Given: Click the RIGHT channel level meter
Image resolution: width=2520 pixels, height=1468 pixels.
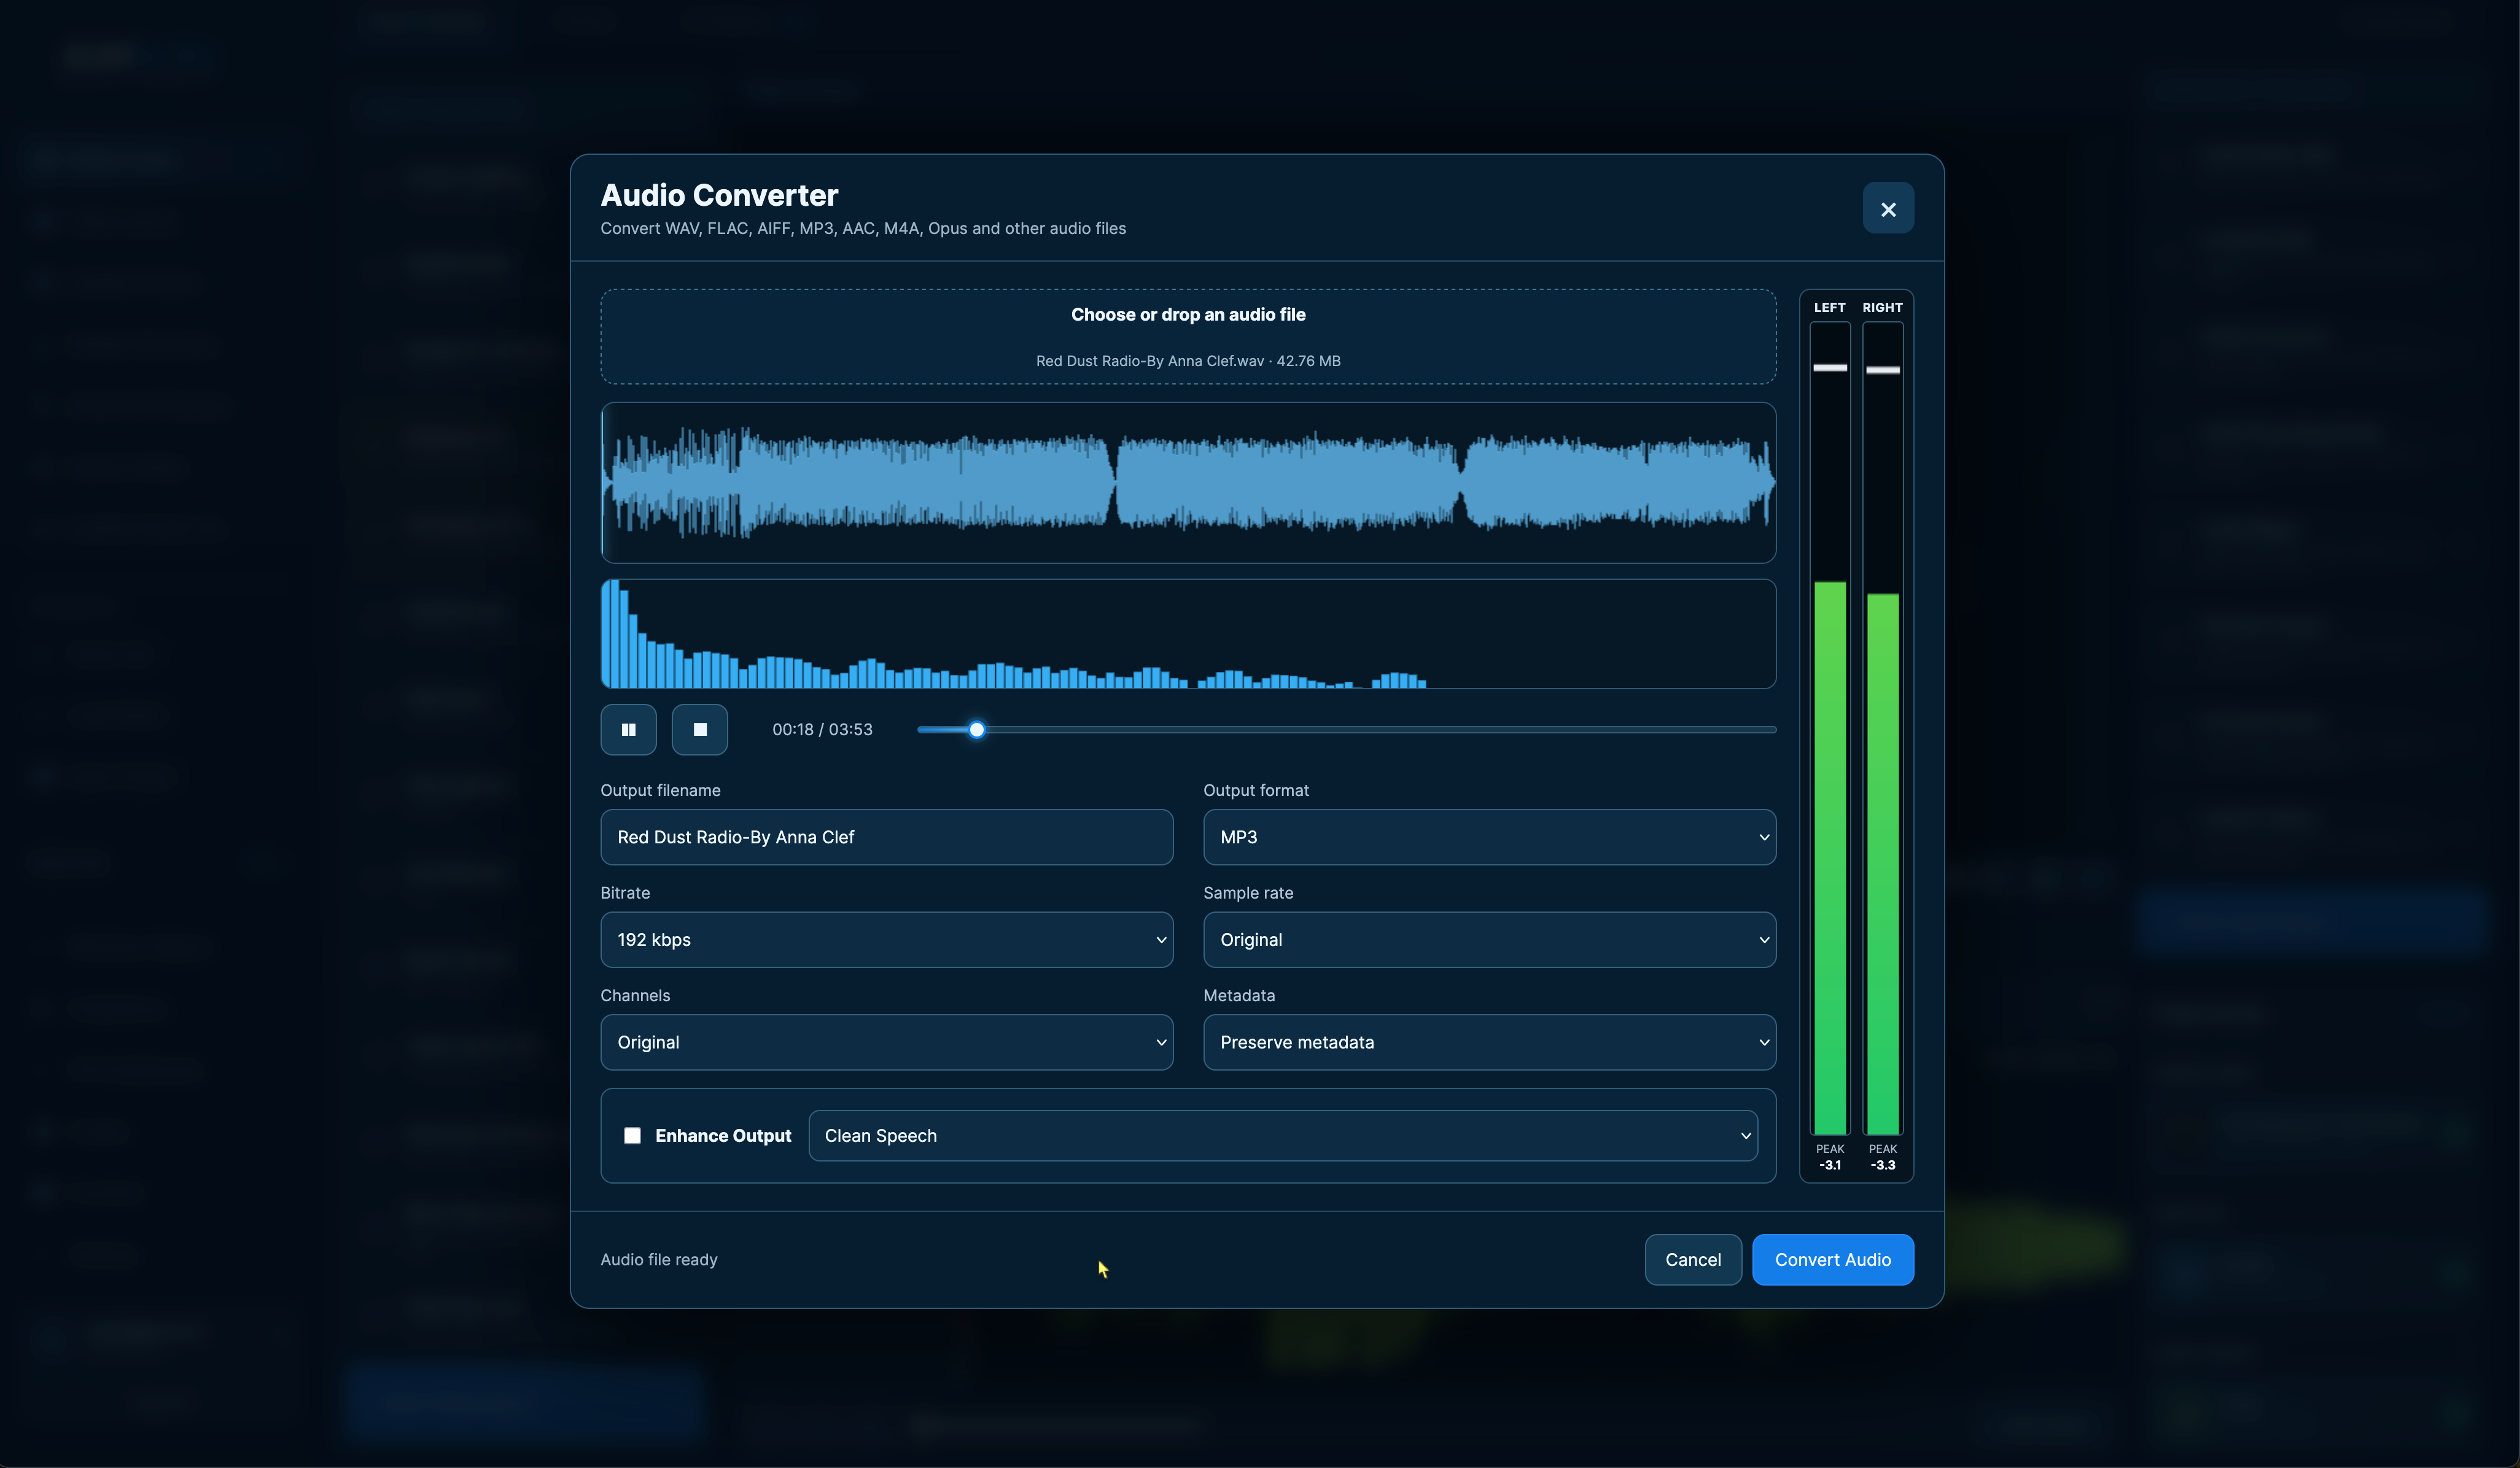Looking at the screenshot, I should pyautogui.click(x=1882, y=728).
